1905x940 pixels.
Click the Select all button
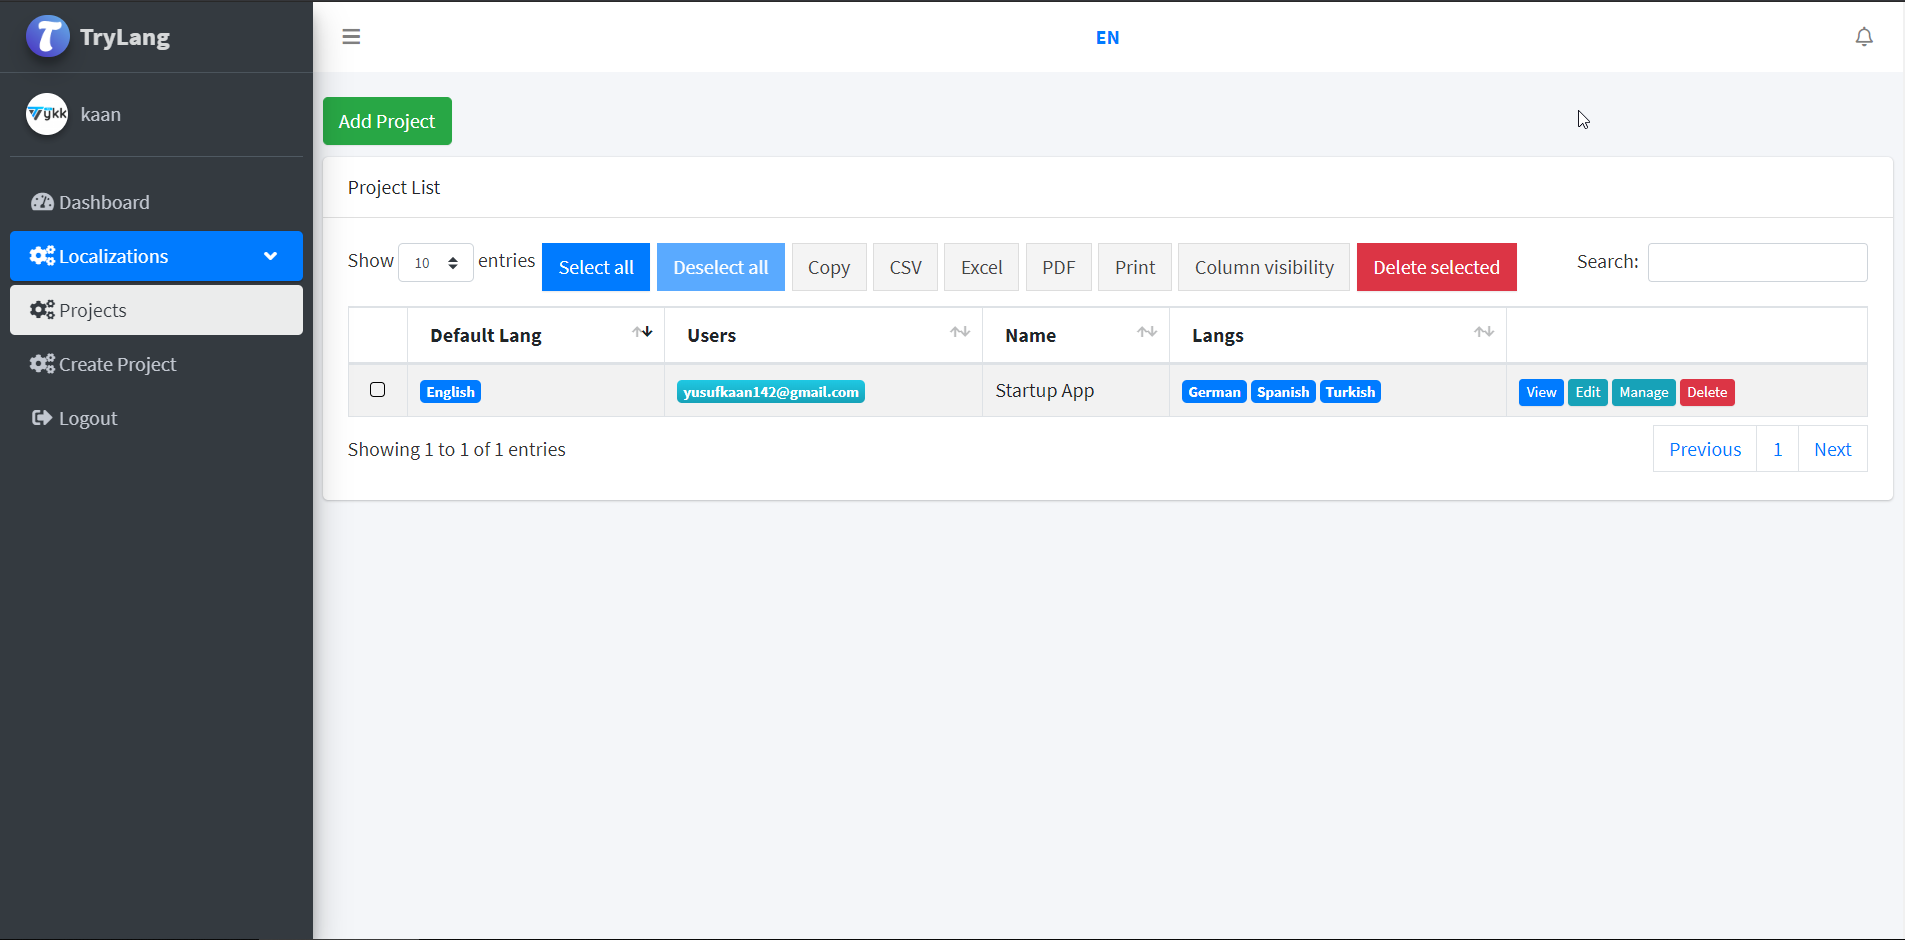click(x=596, y=267)
